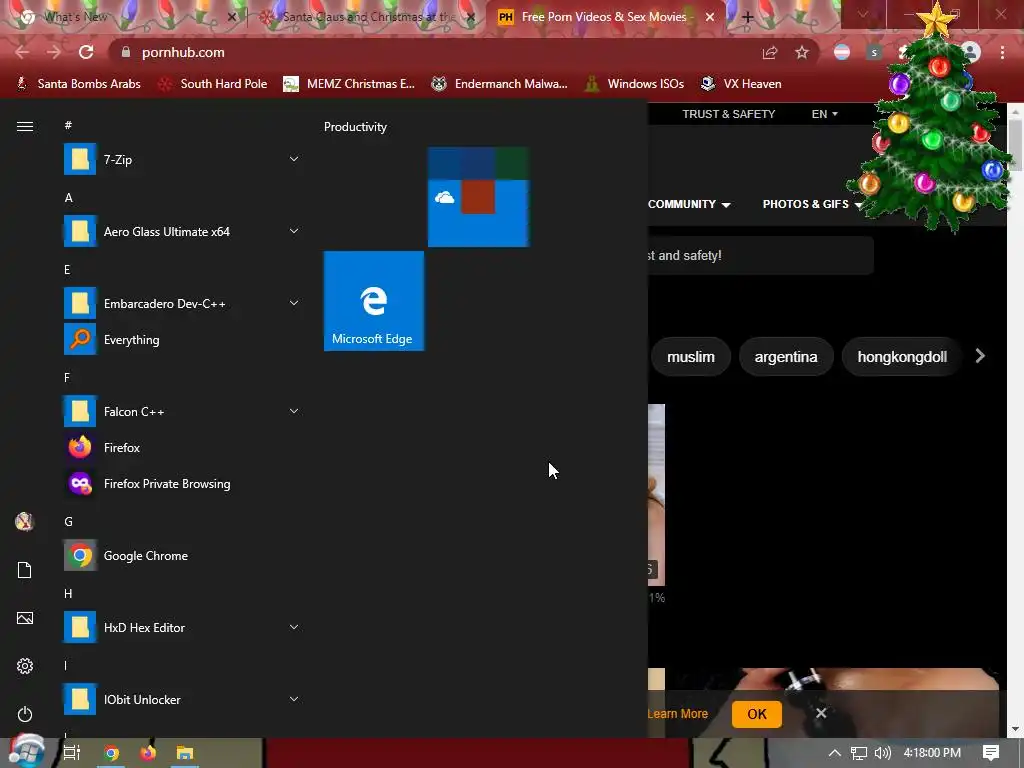This screenshot has height=768, width=1024.
Task: Click the taskbar clock showing 4:18:00 PM
Action: tap(932, 753)
